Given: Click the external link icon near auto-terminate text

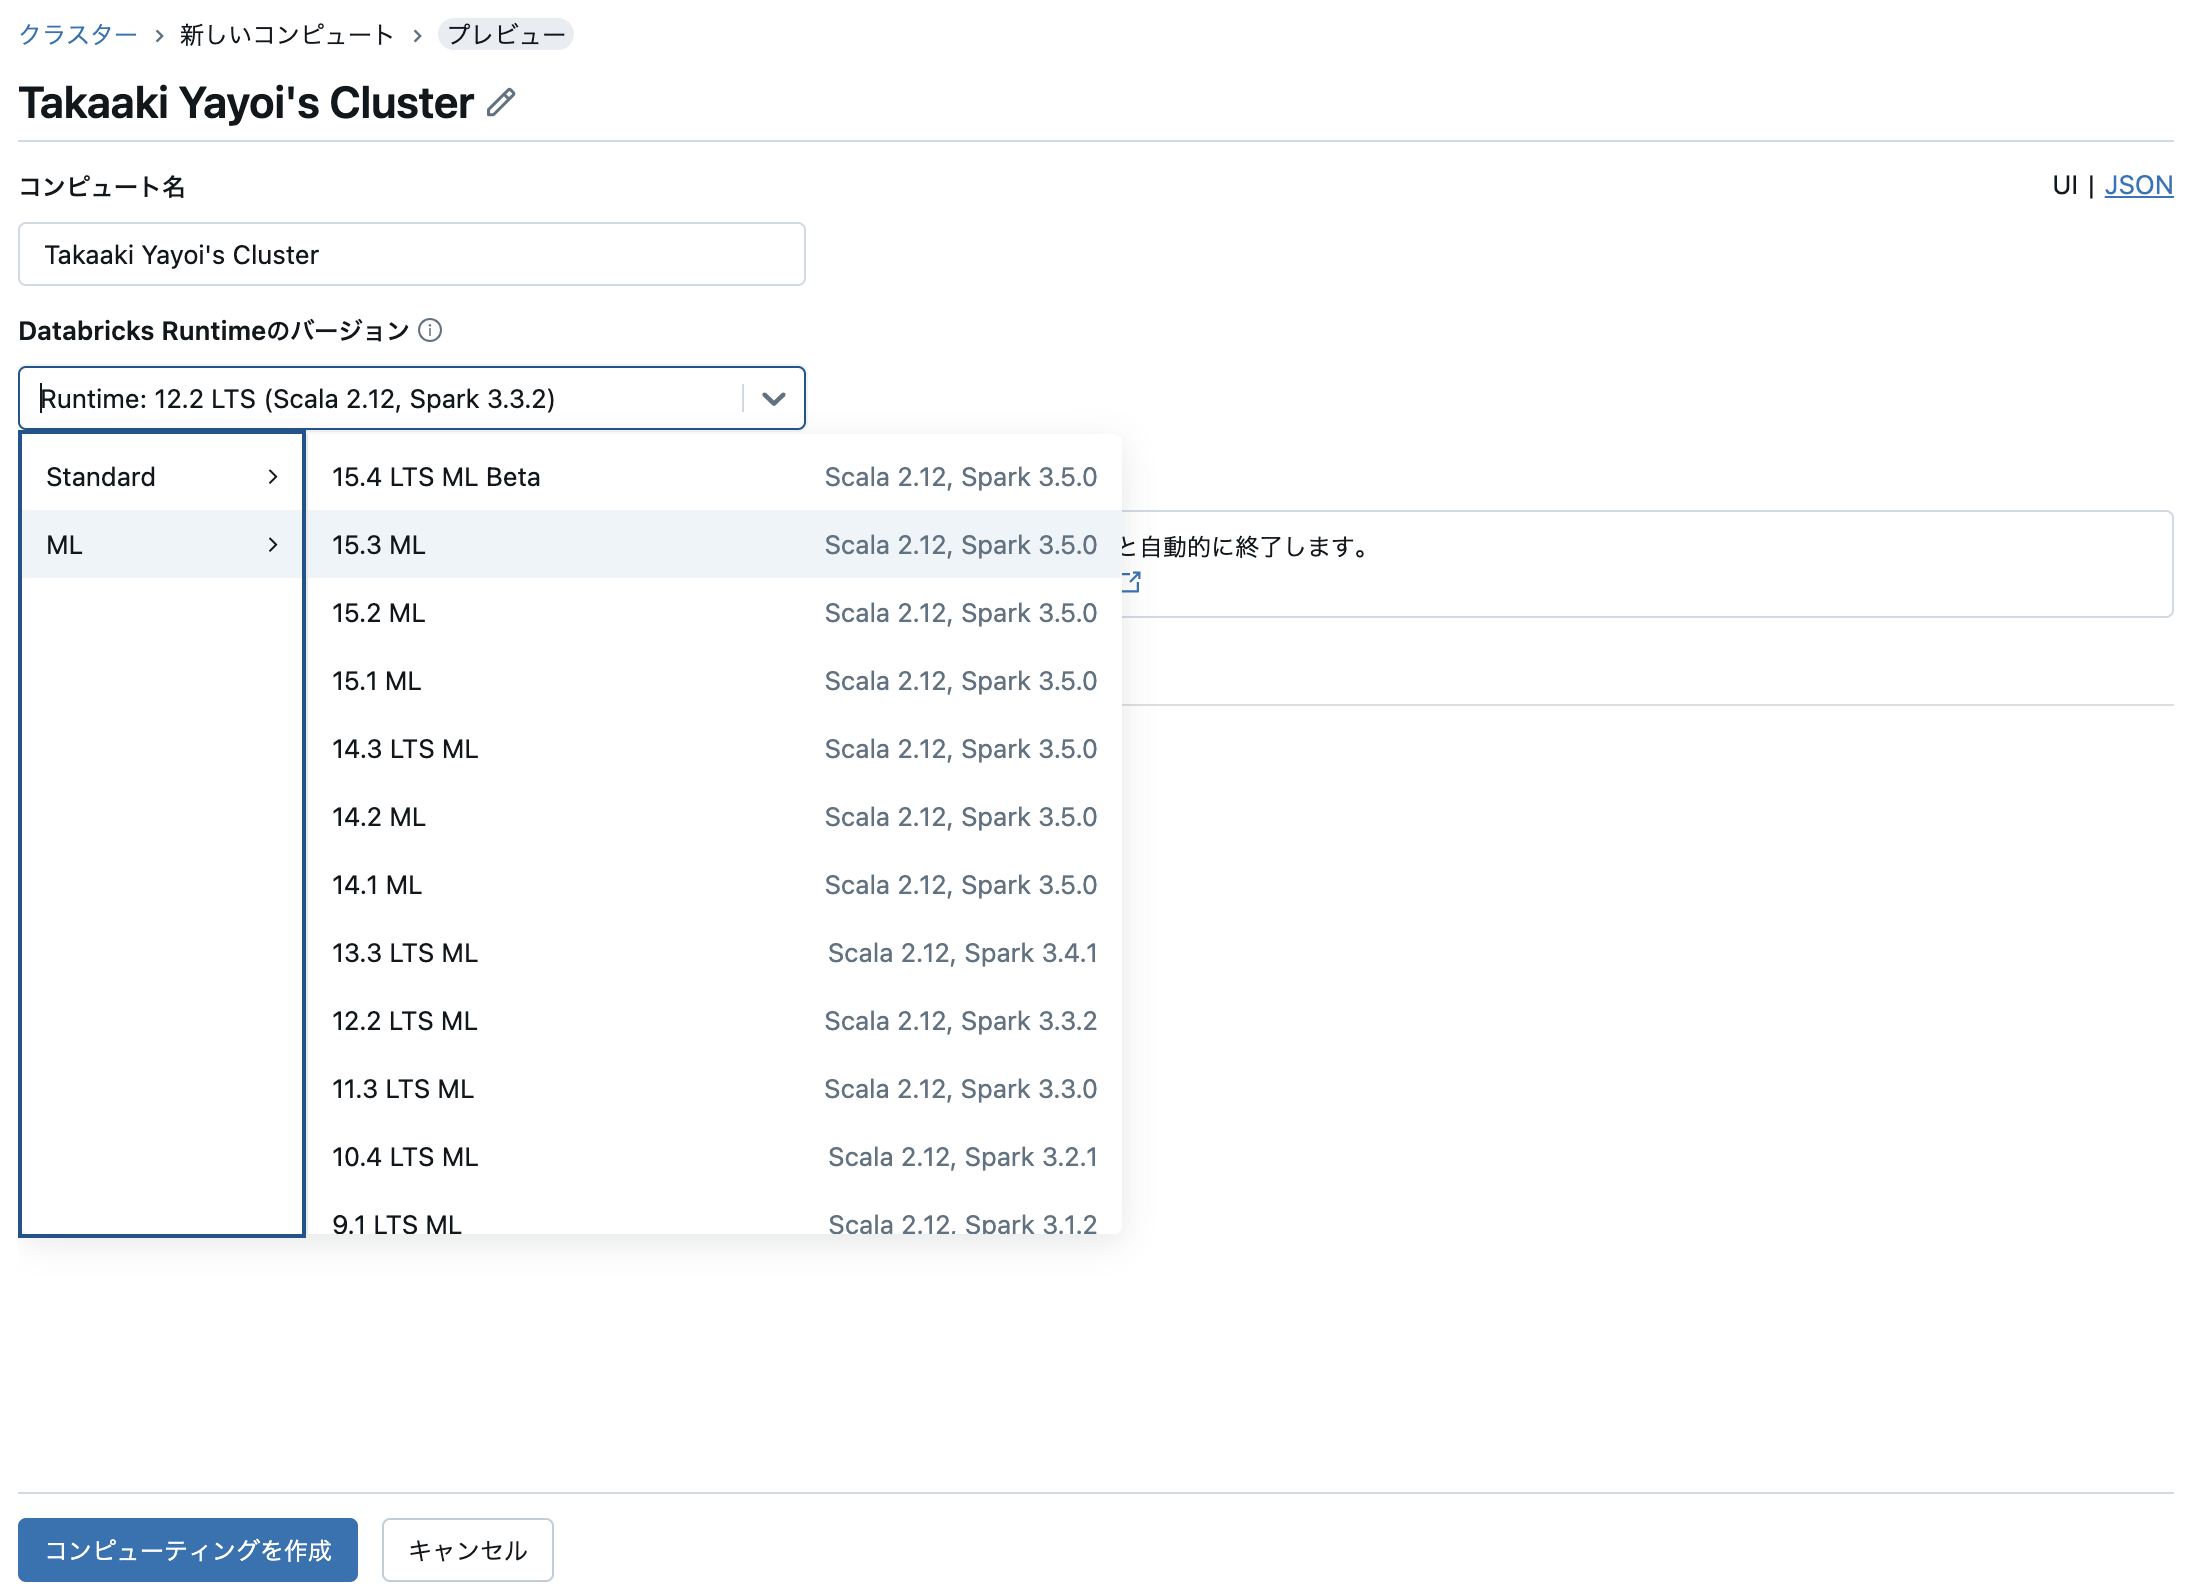Looking at the screenshot, I should click(x=1131, y=581).
